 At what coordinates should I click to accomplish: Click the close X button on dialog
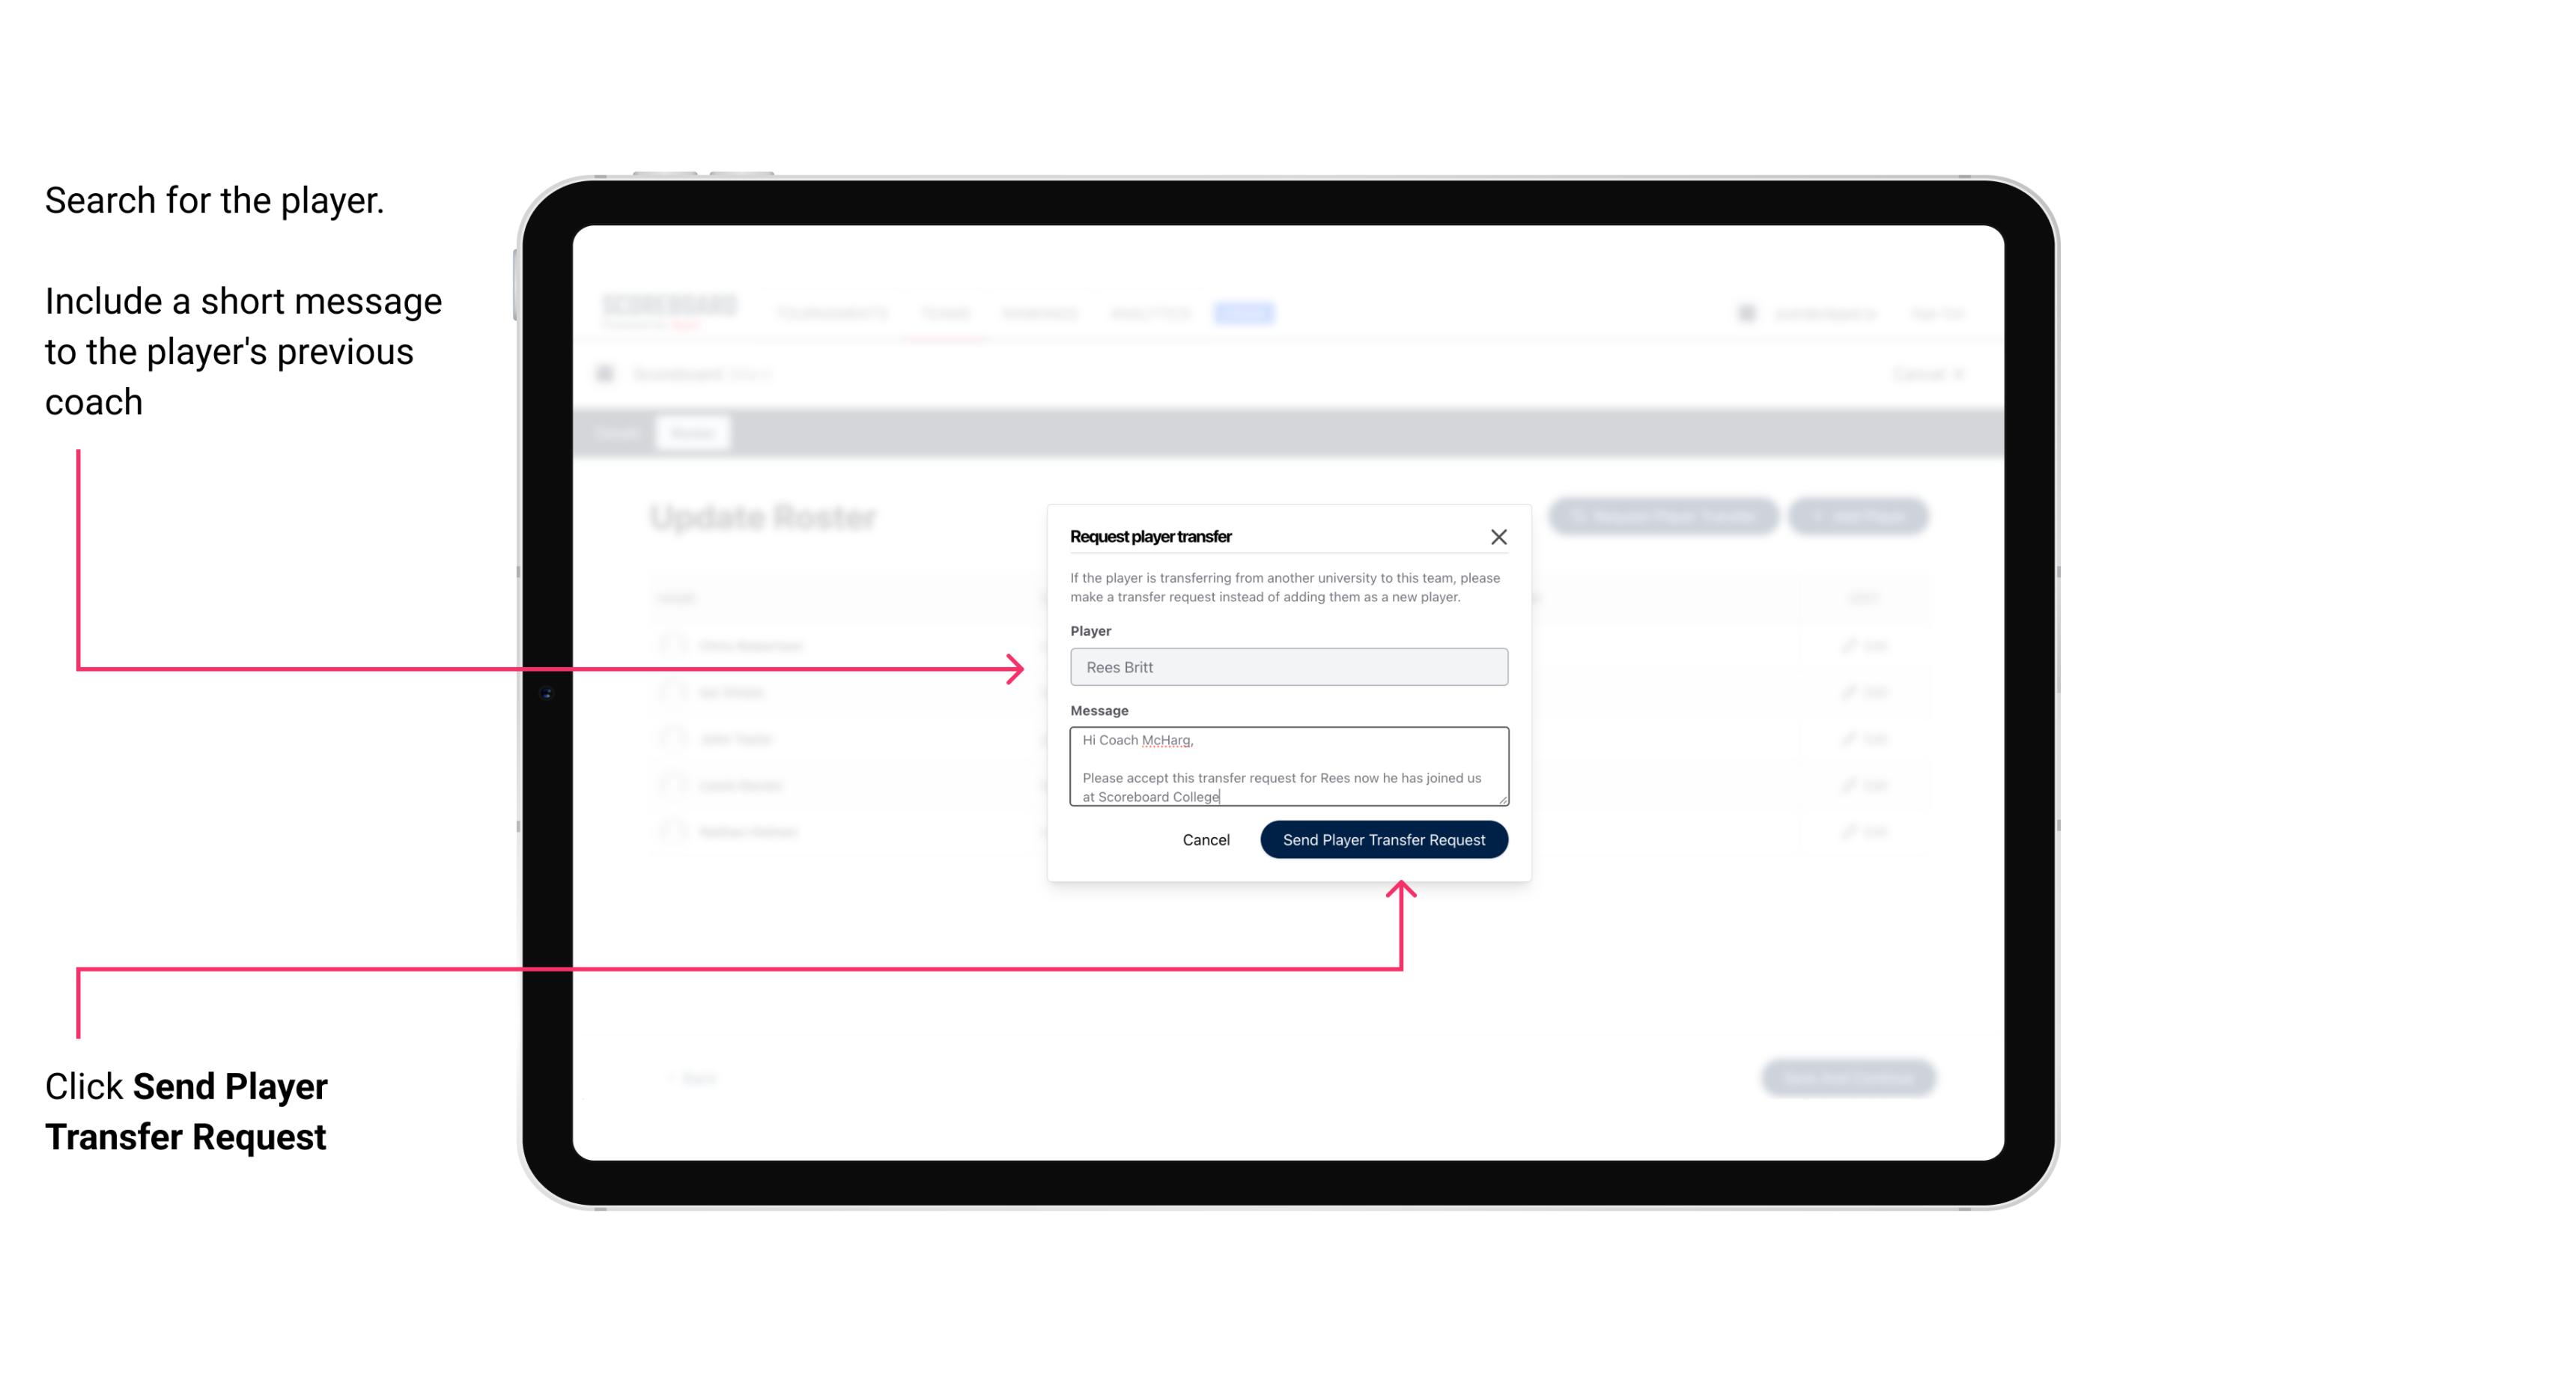pyautogui.click(x=1499, y=536)
